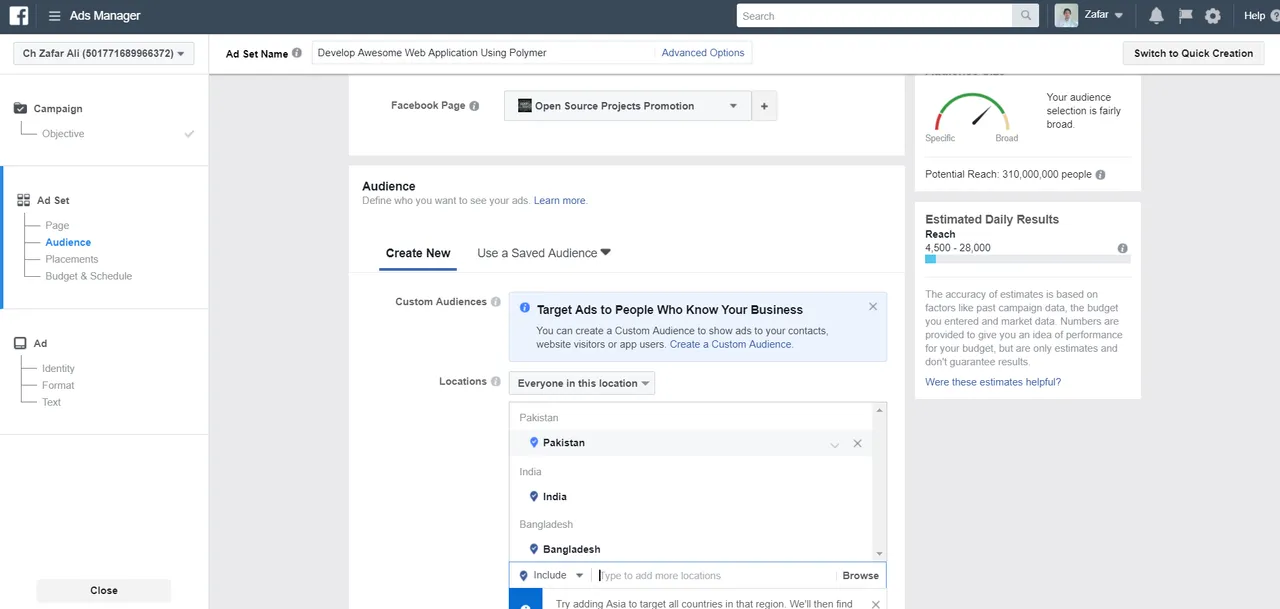This screenshot has width=1280, height=609.
Task: Click the top Search input field
Action: [x=875, y=16]
